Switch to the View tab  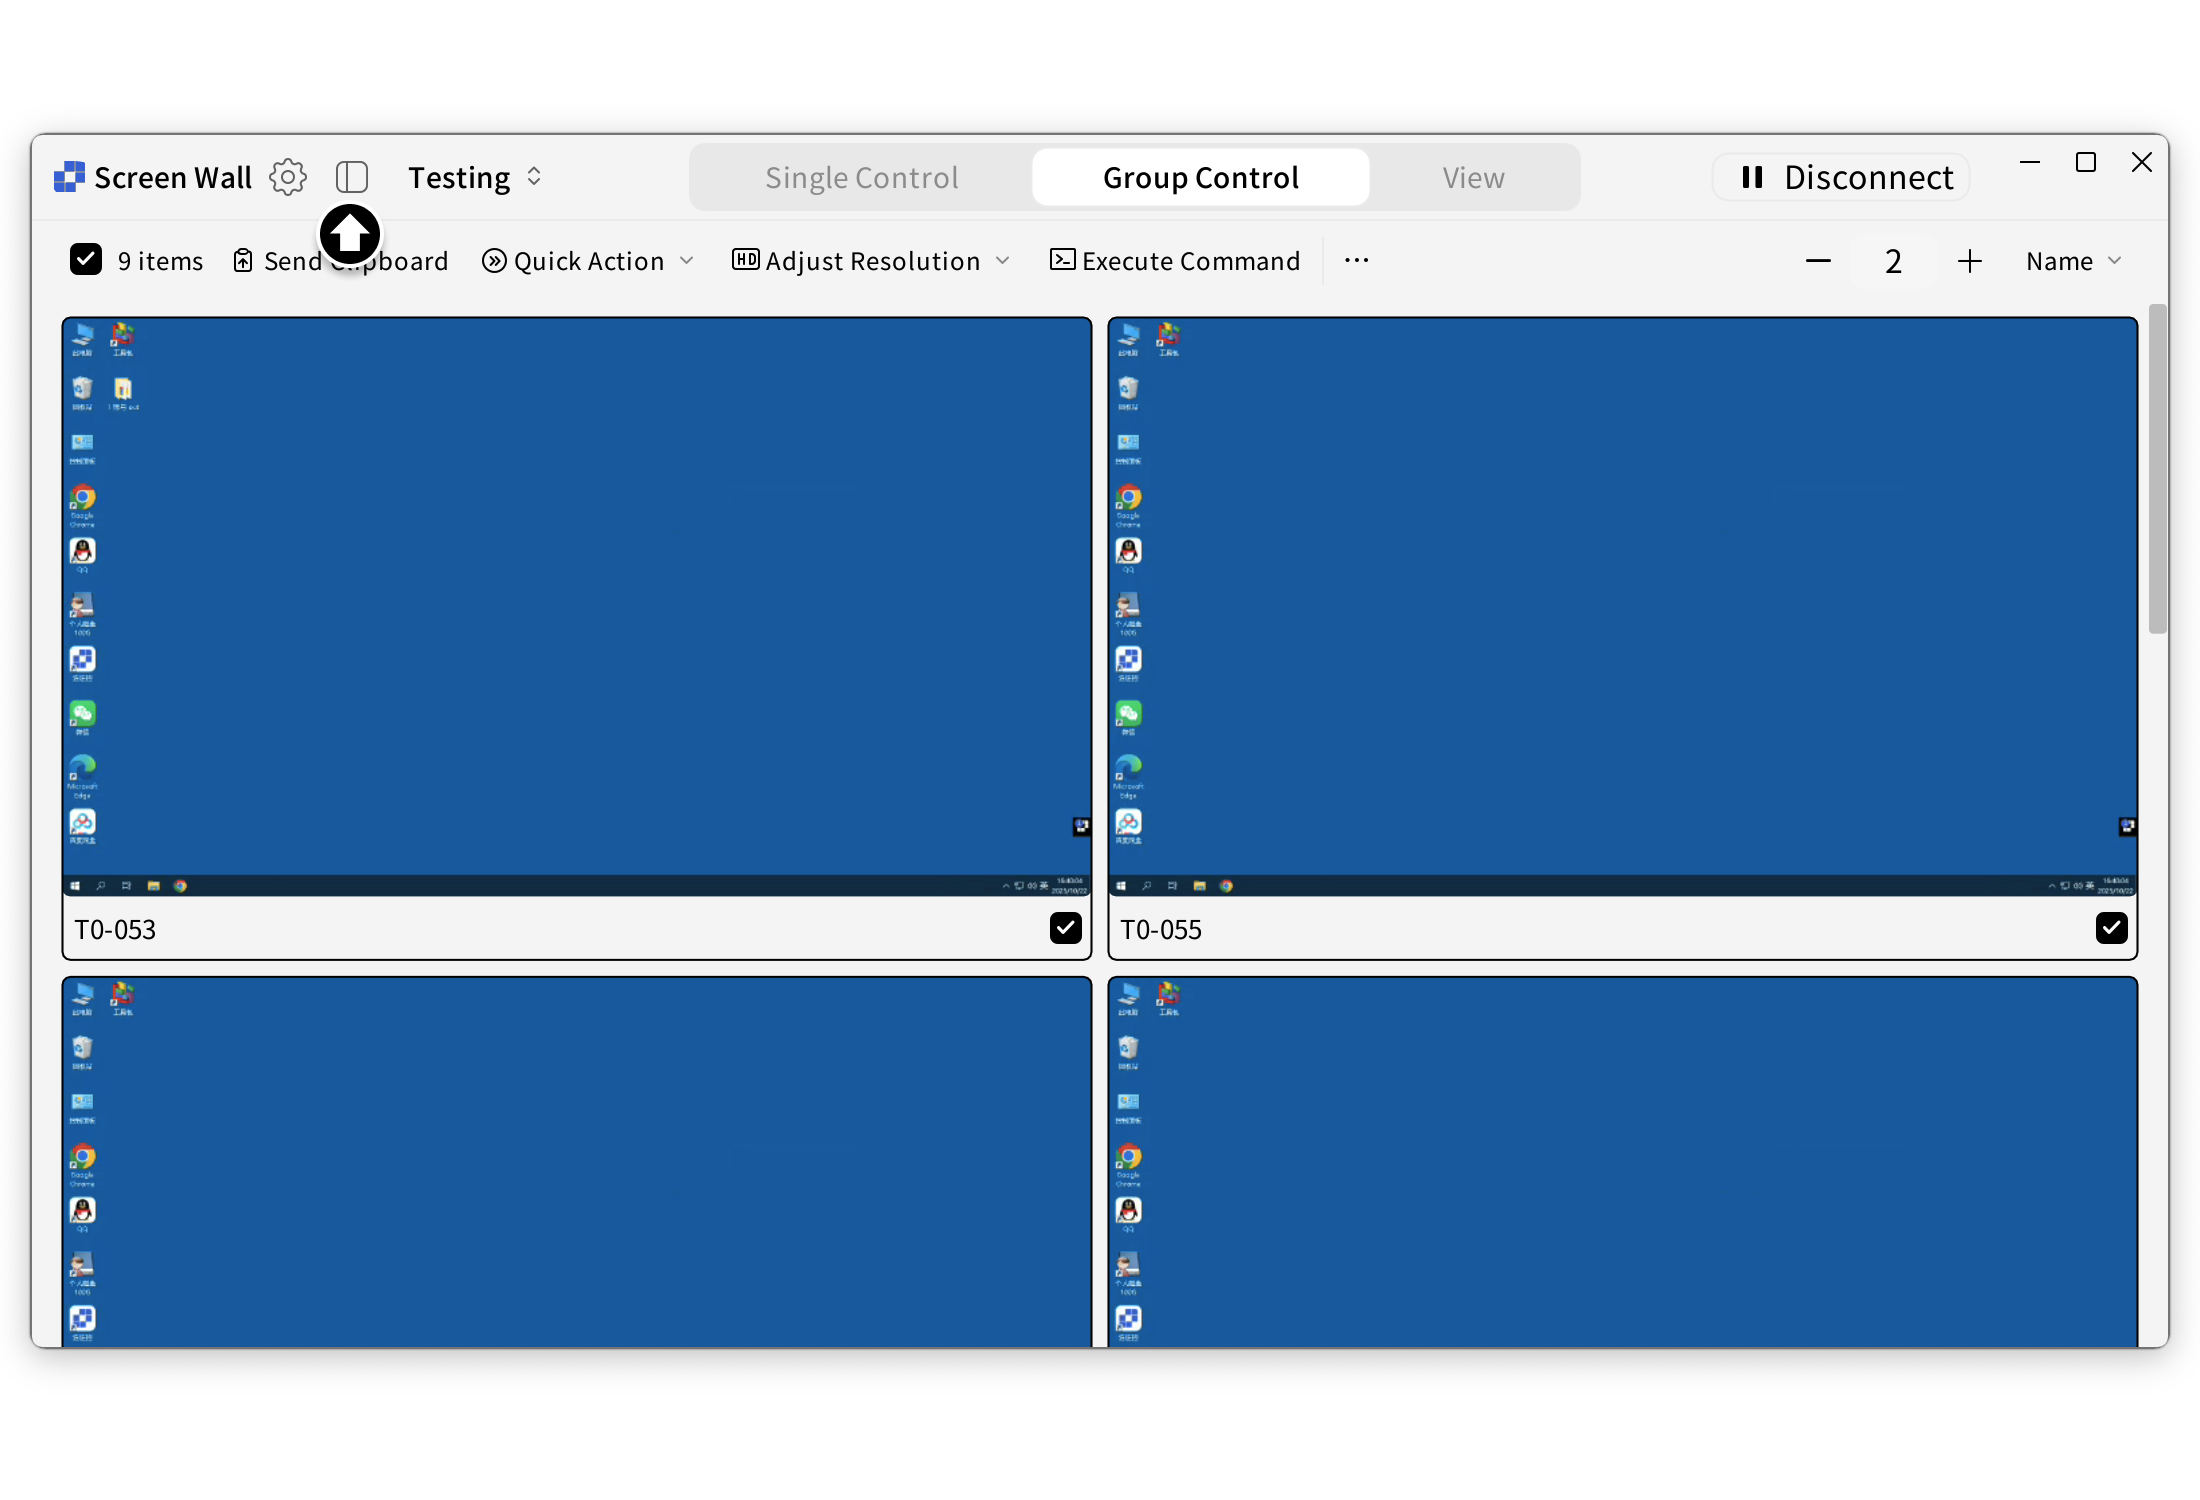click(1472, 176)
